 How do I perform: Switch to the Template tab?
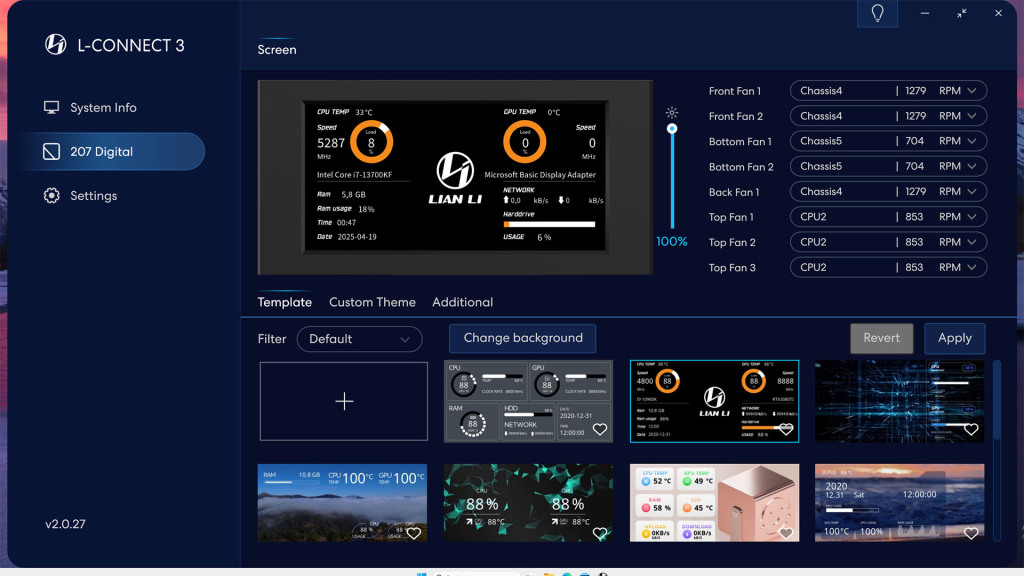pos(285,302)
